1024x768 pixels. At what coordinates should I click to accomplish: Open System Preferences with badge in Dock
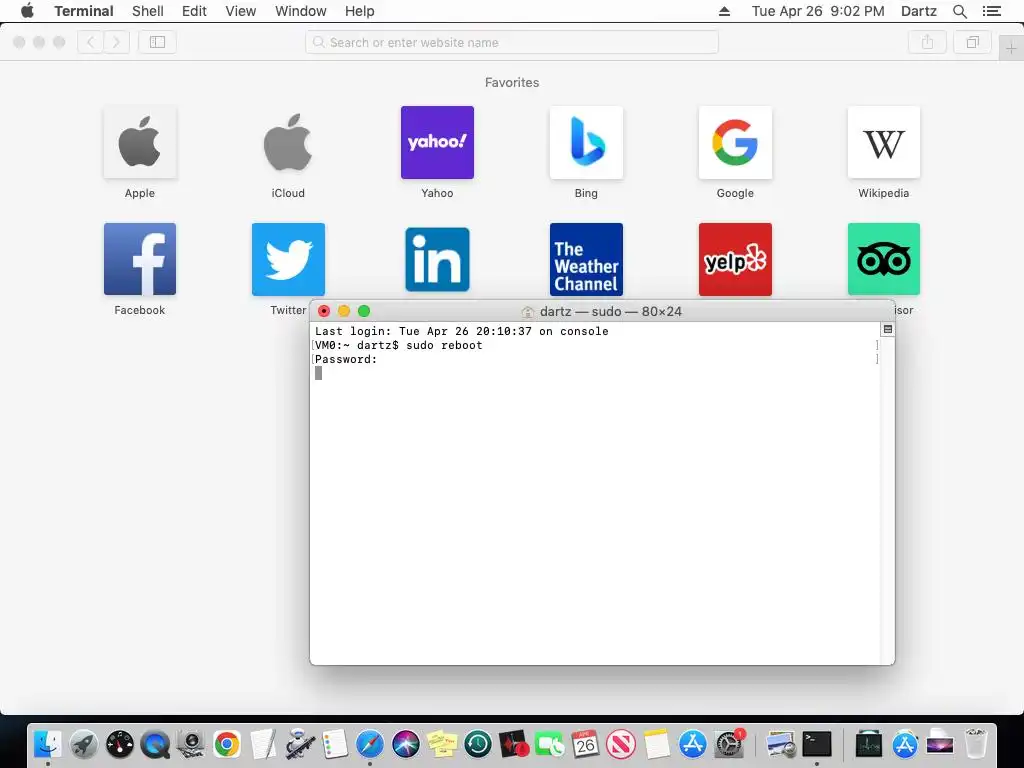pyautogui.click(x=729, y=744)
